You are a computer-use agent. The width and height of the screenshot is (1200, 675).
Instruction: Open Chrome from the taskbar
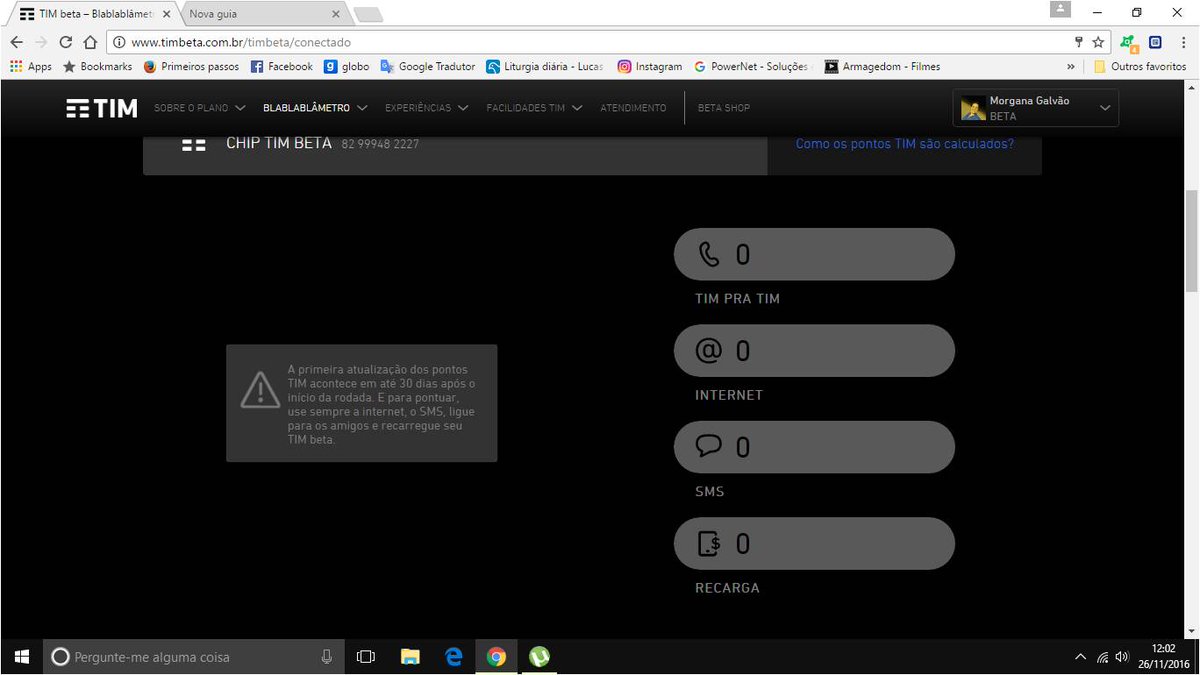[495, 656]
